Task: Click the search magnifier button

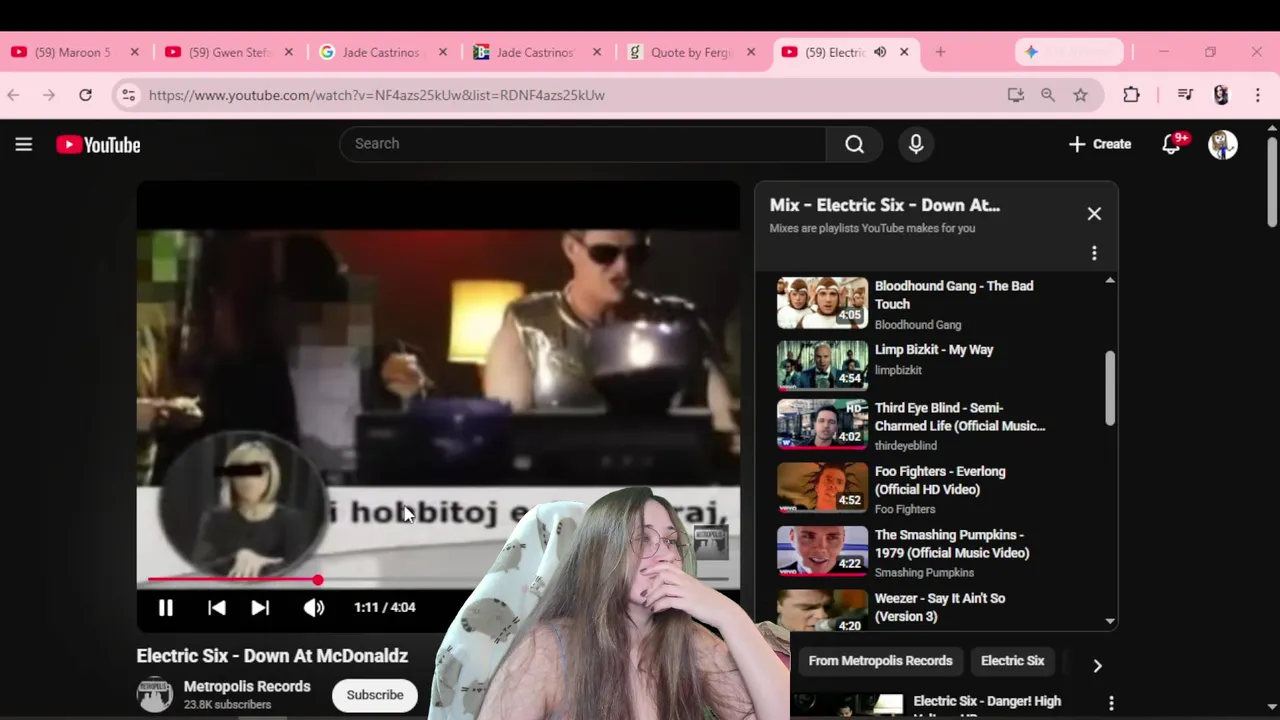Action: [854, 144]
